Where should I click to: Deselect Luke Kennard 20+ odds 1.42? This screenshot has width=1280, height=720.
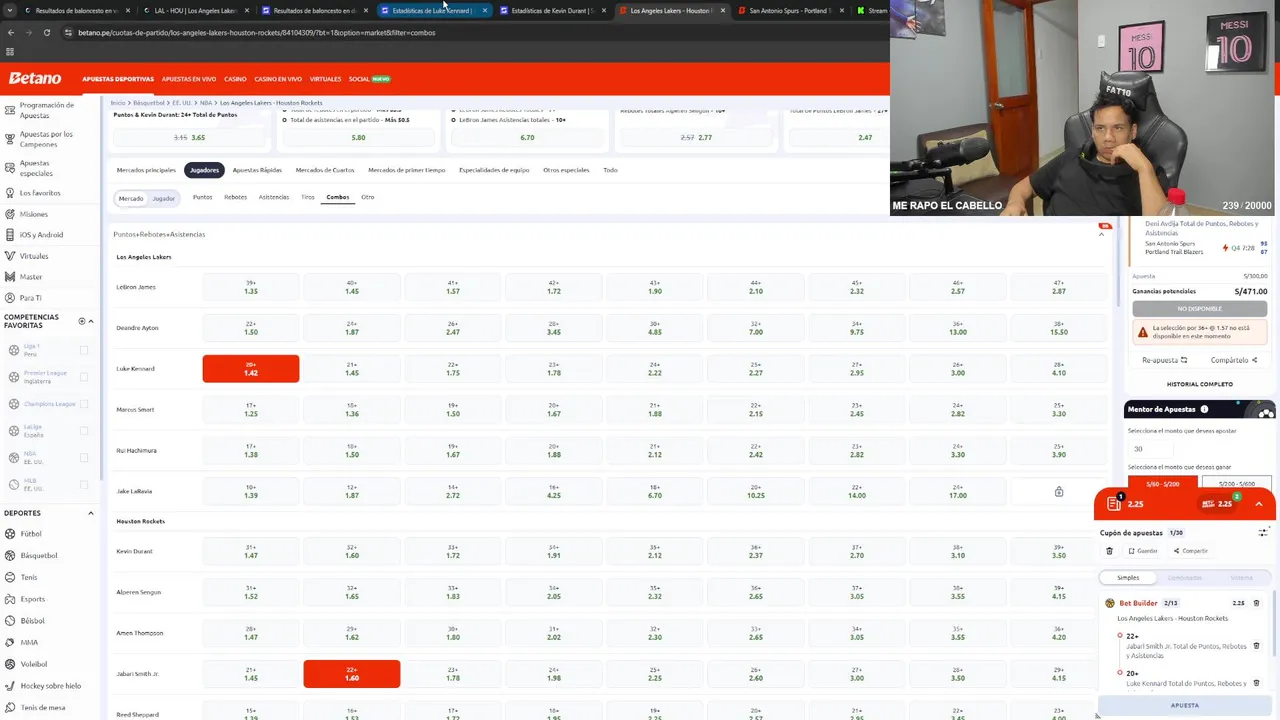pos(251,369)
